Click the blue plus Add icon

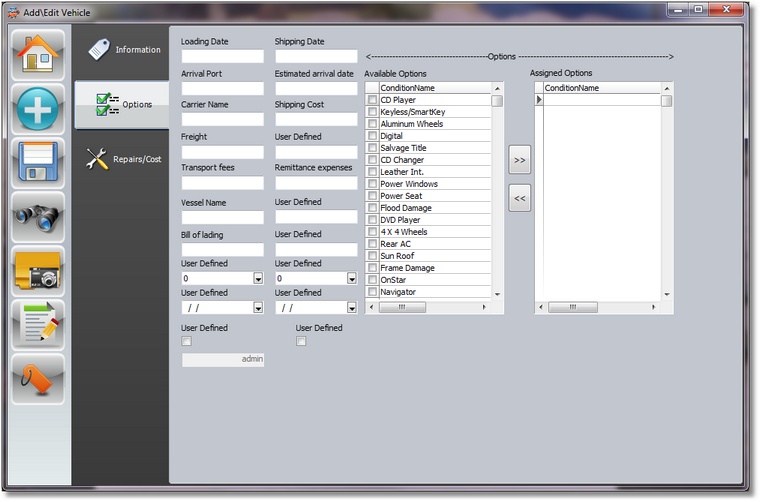click(39, 109)
